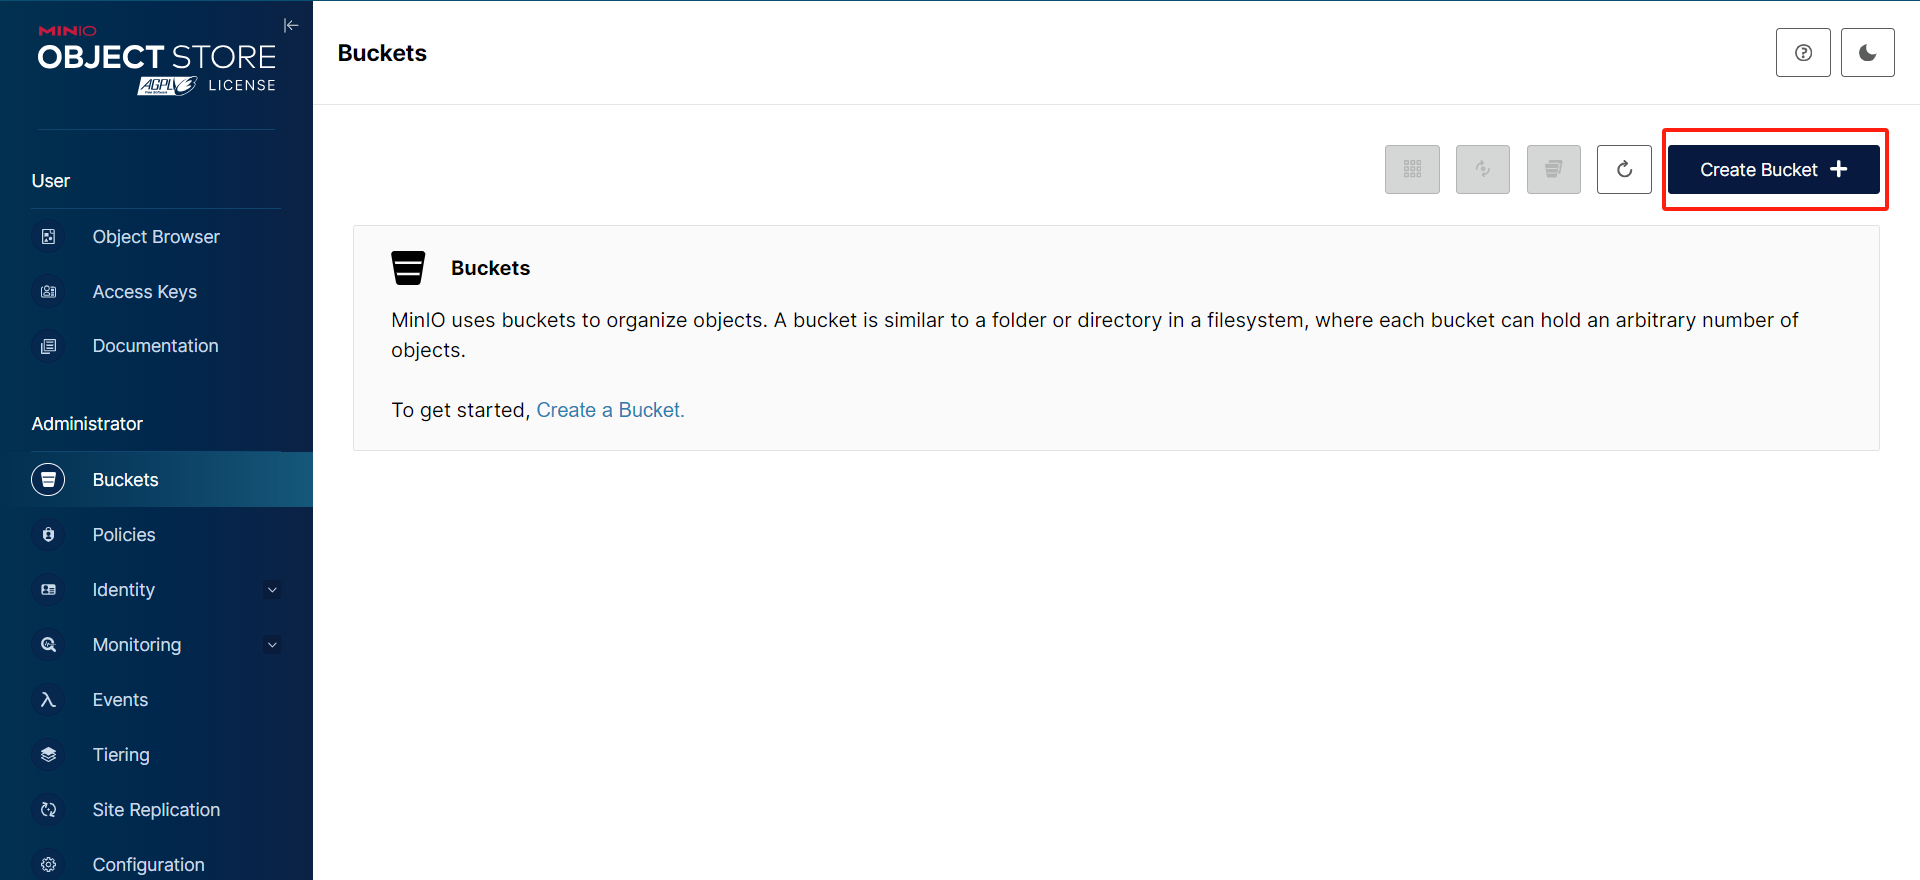This screenshot has width=1920, height=880.
Task: Click the Buckets sidebar icon
Action: pyautogui.click(x=48, y=480)
